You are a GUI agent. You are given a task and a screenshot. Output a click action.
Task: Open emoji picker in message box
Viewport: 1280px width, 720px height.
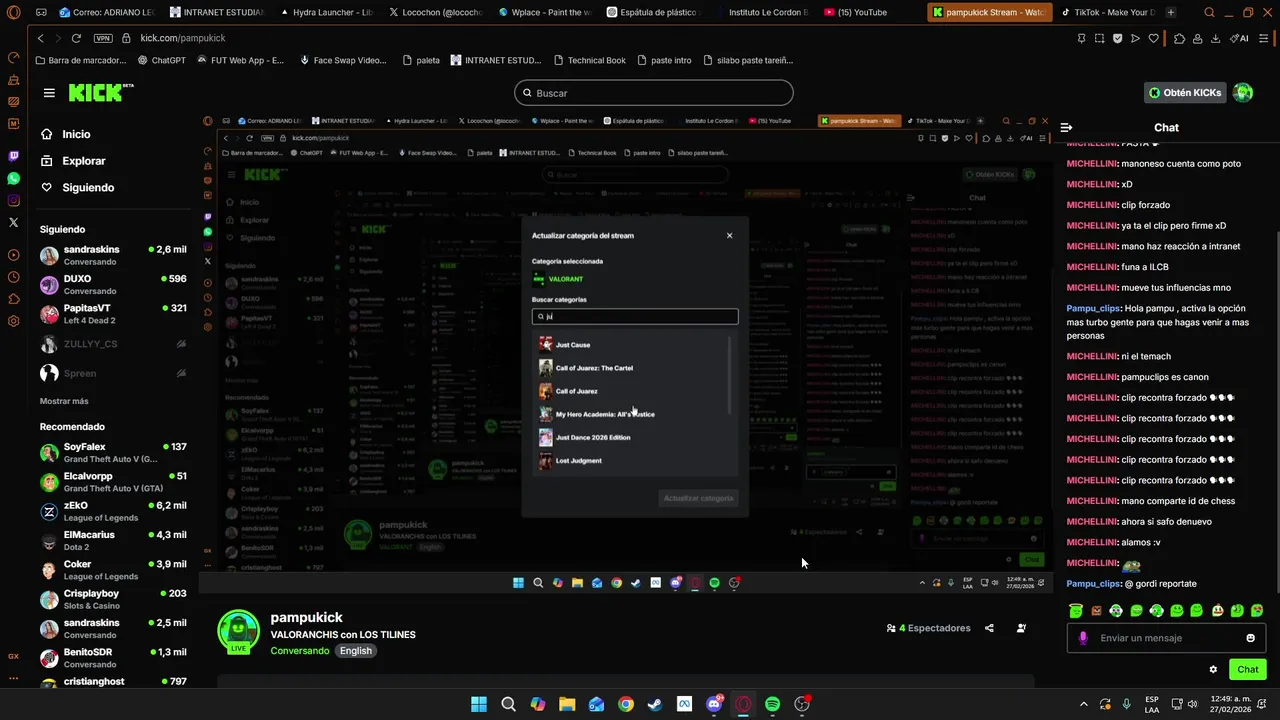coord(1250,638)
